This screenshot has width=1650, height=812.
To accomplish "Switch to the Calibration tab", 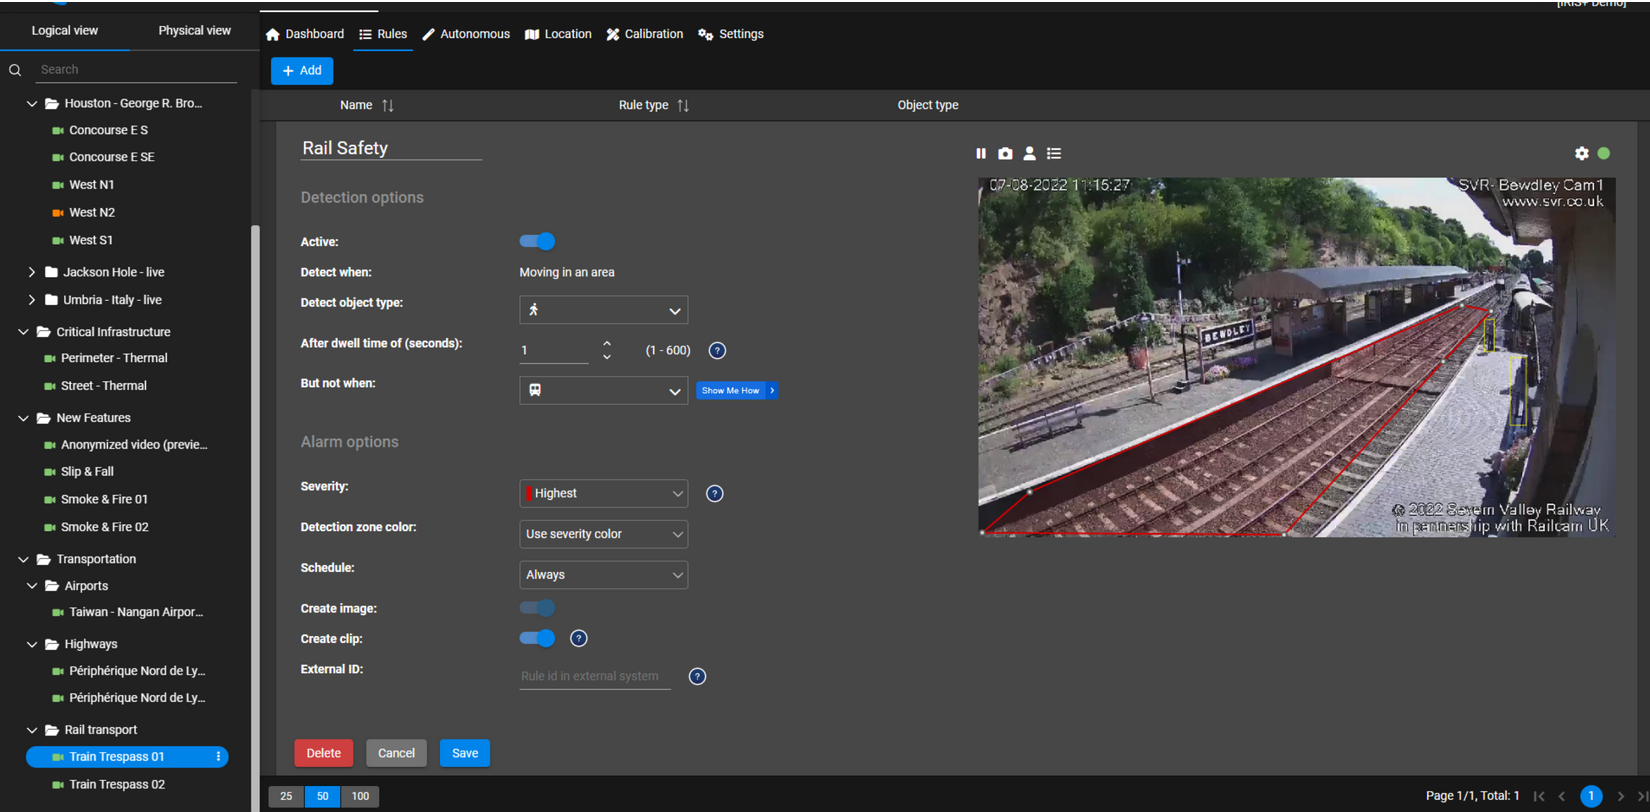I will (644, 34).
